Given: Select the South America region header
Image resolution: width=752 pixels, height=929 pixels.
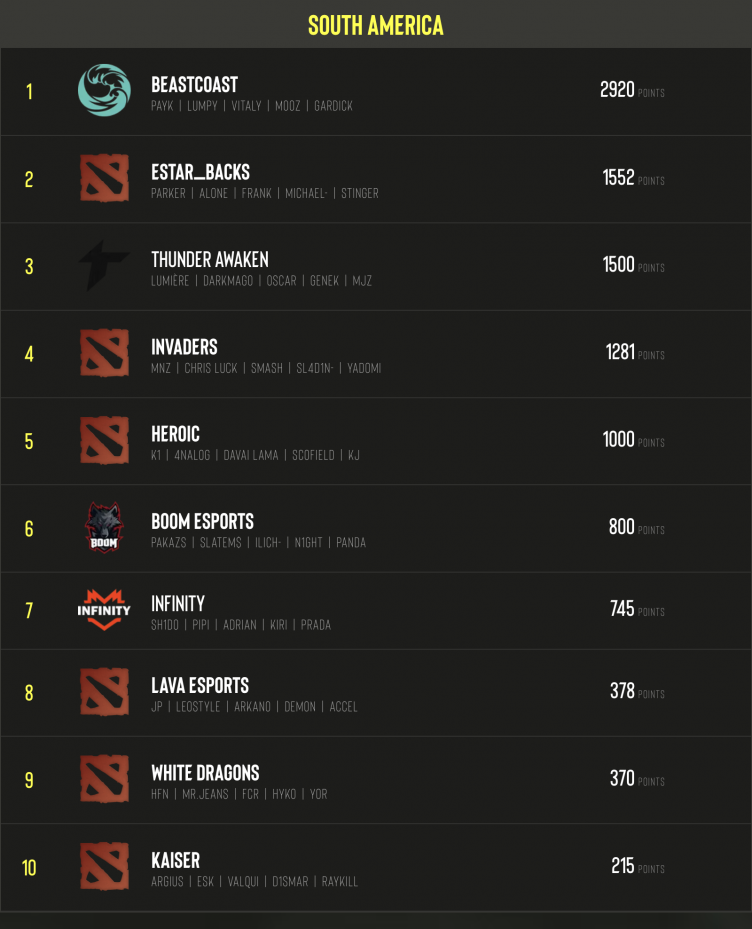Looking at the screenshot, I should [x=376, y=25].
